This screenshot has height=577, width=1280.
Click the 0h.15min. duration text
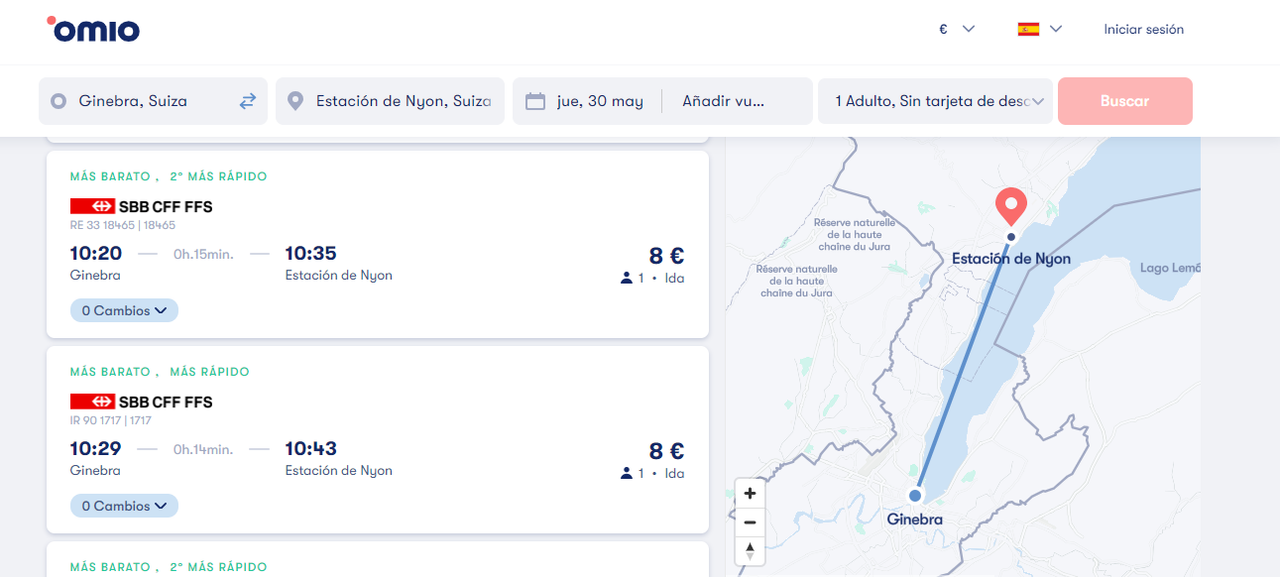[203, 254]
